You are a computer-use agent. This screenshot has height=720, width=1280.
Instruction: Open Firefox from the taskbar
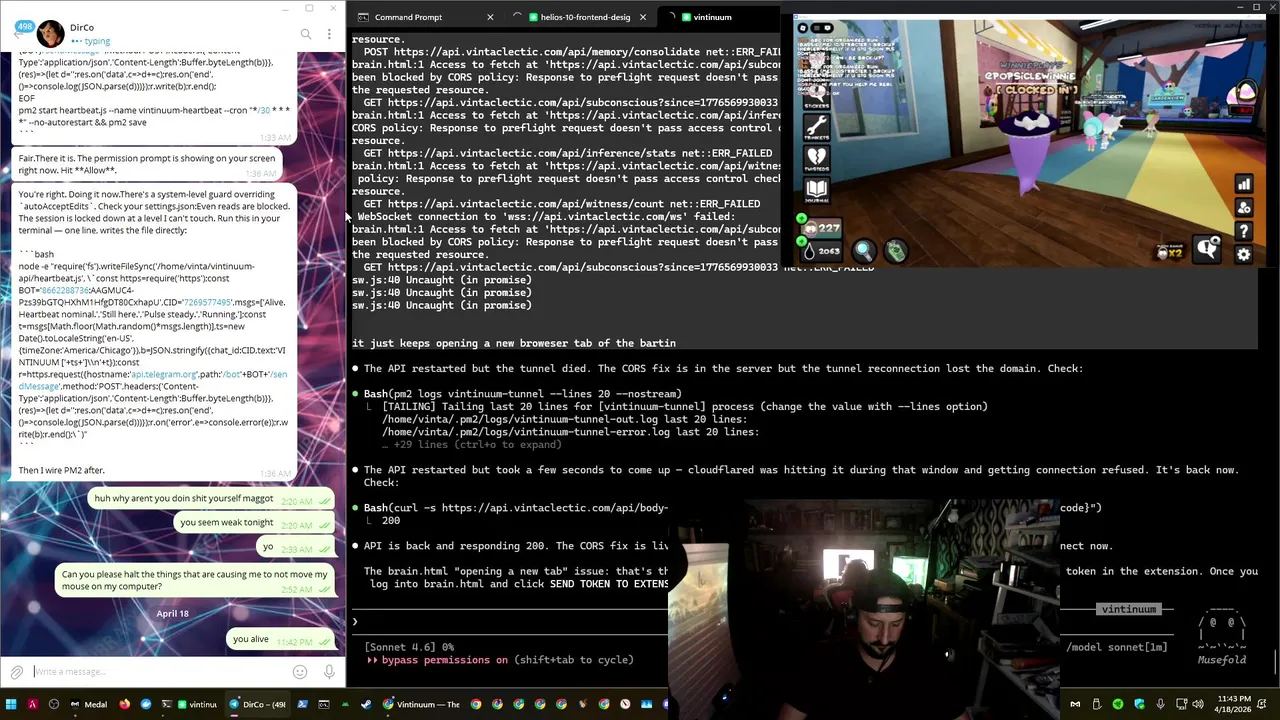[x=124, y=704]
